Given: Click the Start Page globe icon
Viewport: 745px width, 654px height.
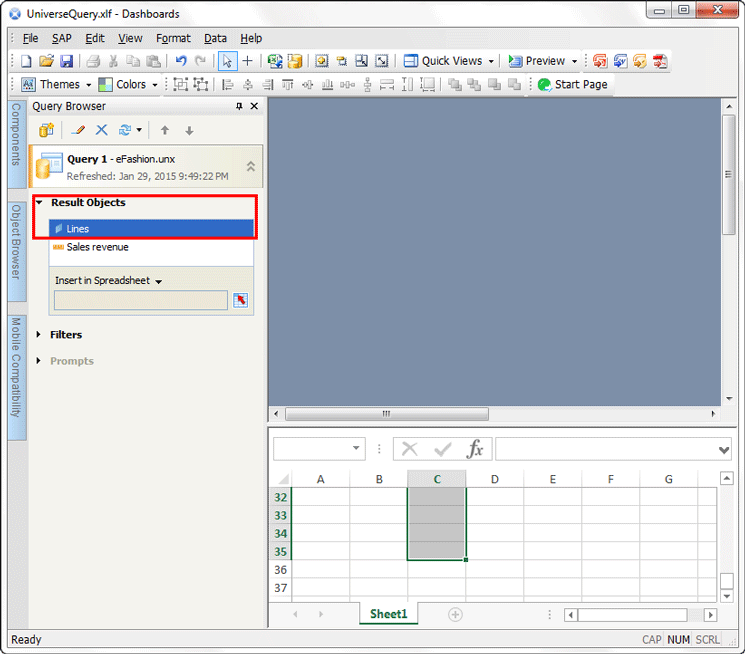Looking at the screenshot, I should (x=545, y=85).
